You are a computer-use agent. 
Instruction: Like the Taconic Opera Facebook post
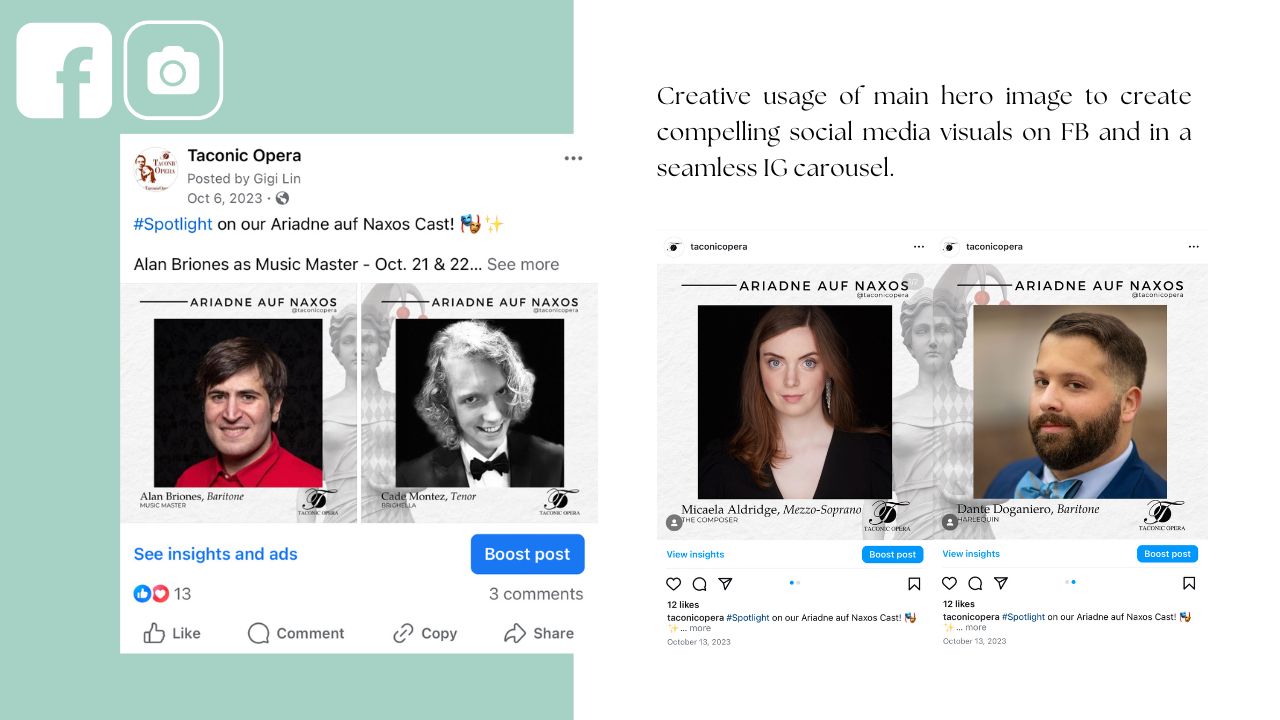click(x=172, y=633)
